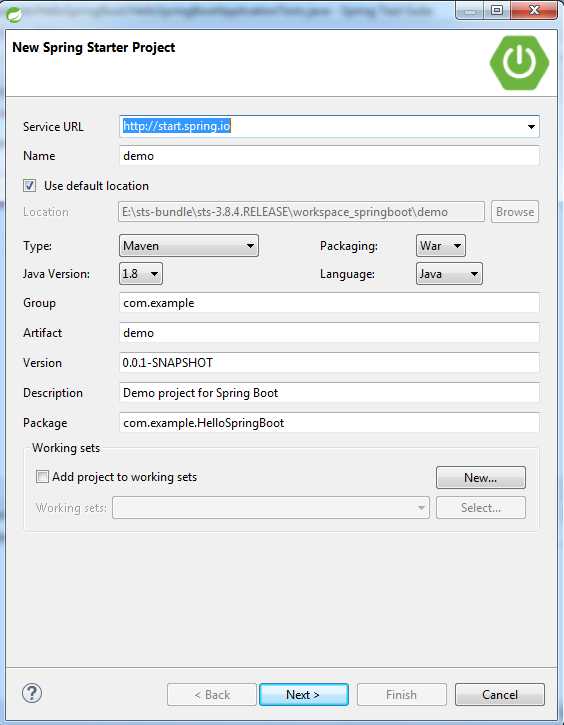Image resolution: width=564 pixels, height=725 pixels.
Task: Open the Language Java dropdown
Action: [449, 274]
